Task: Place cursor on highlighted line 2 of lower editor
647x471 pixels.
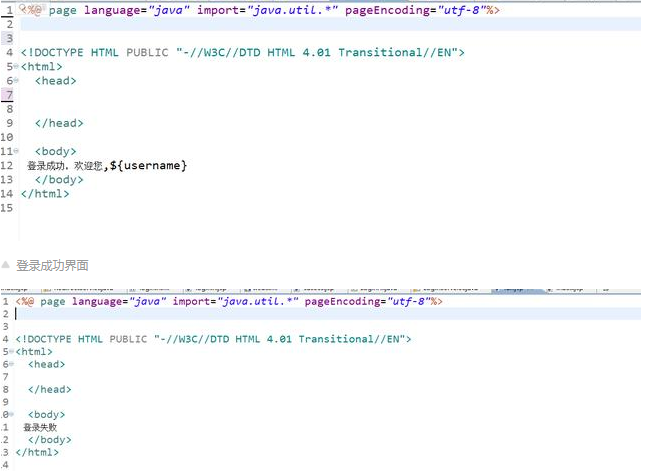Action: point(300,313)
